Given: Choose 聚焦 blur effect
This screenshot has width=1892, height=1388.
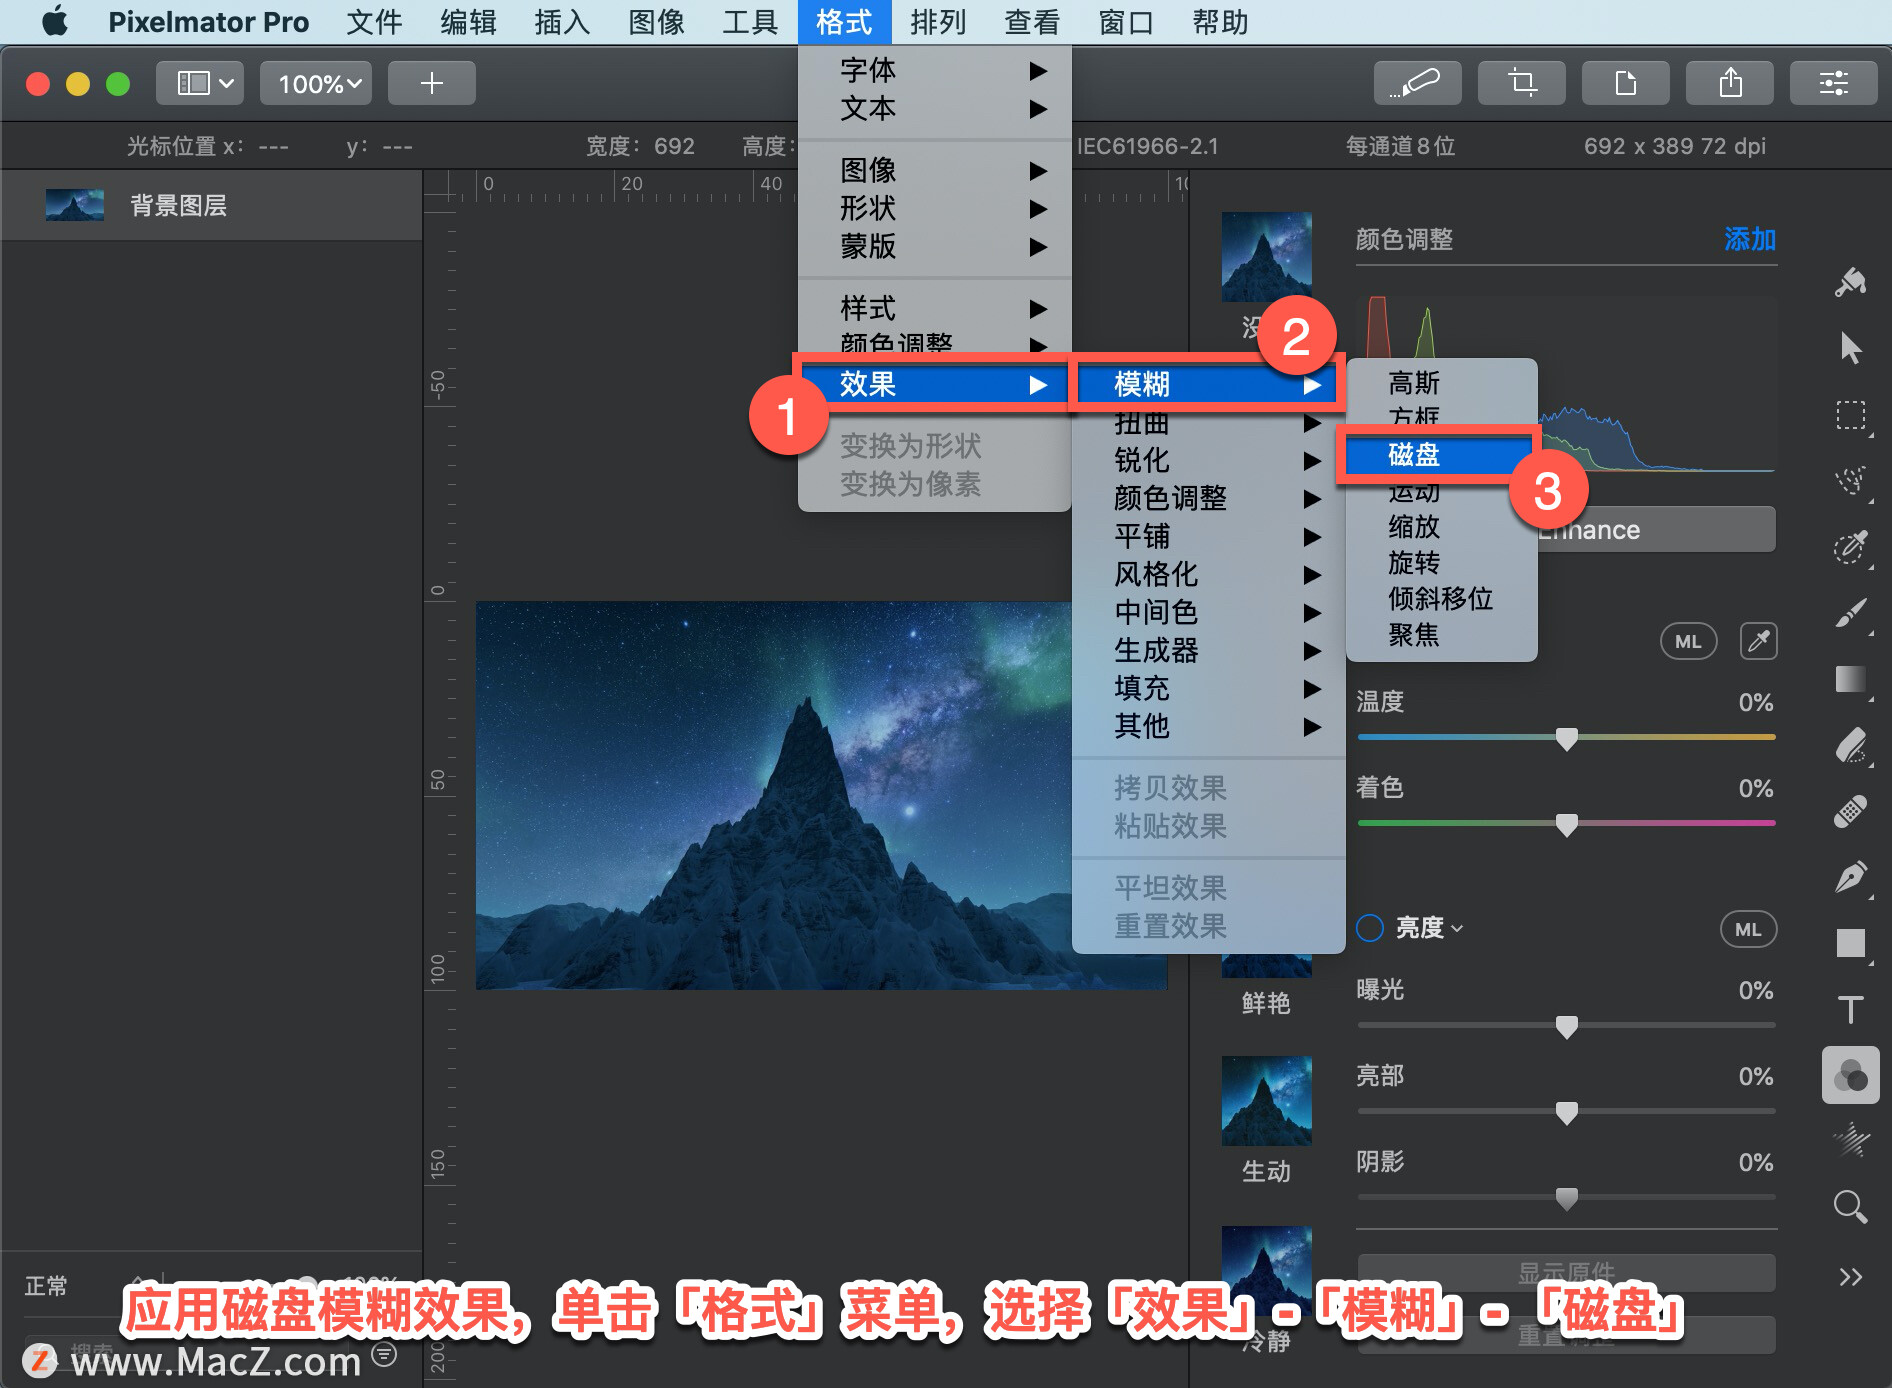Looking at the screenshot, I should 1441,634.
